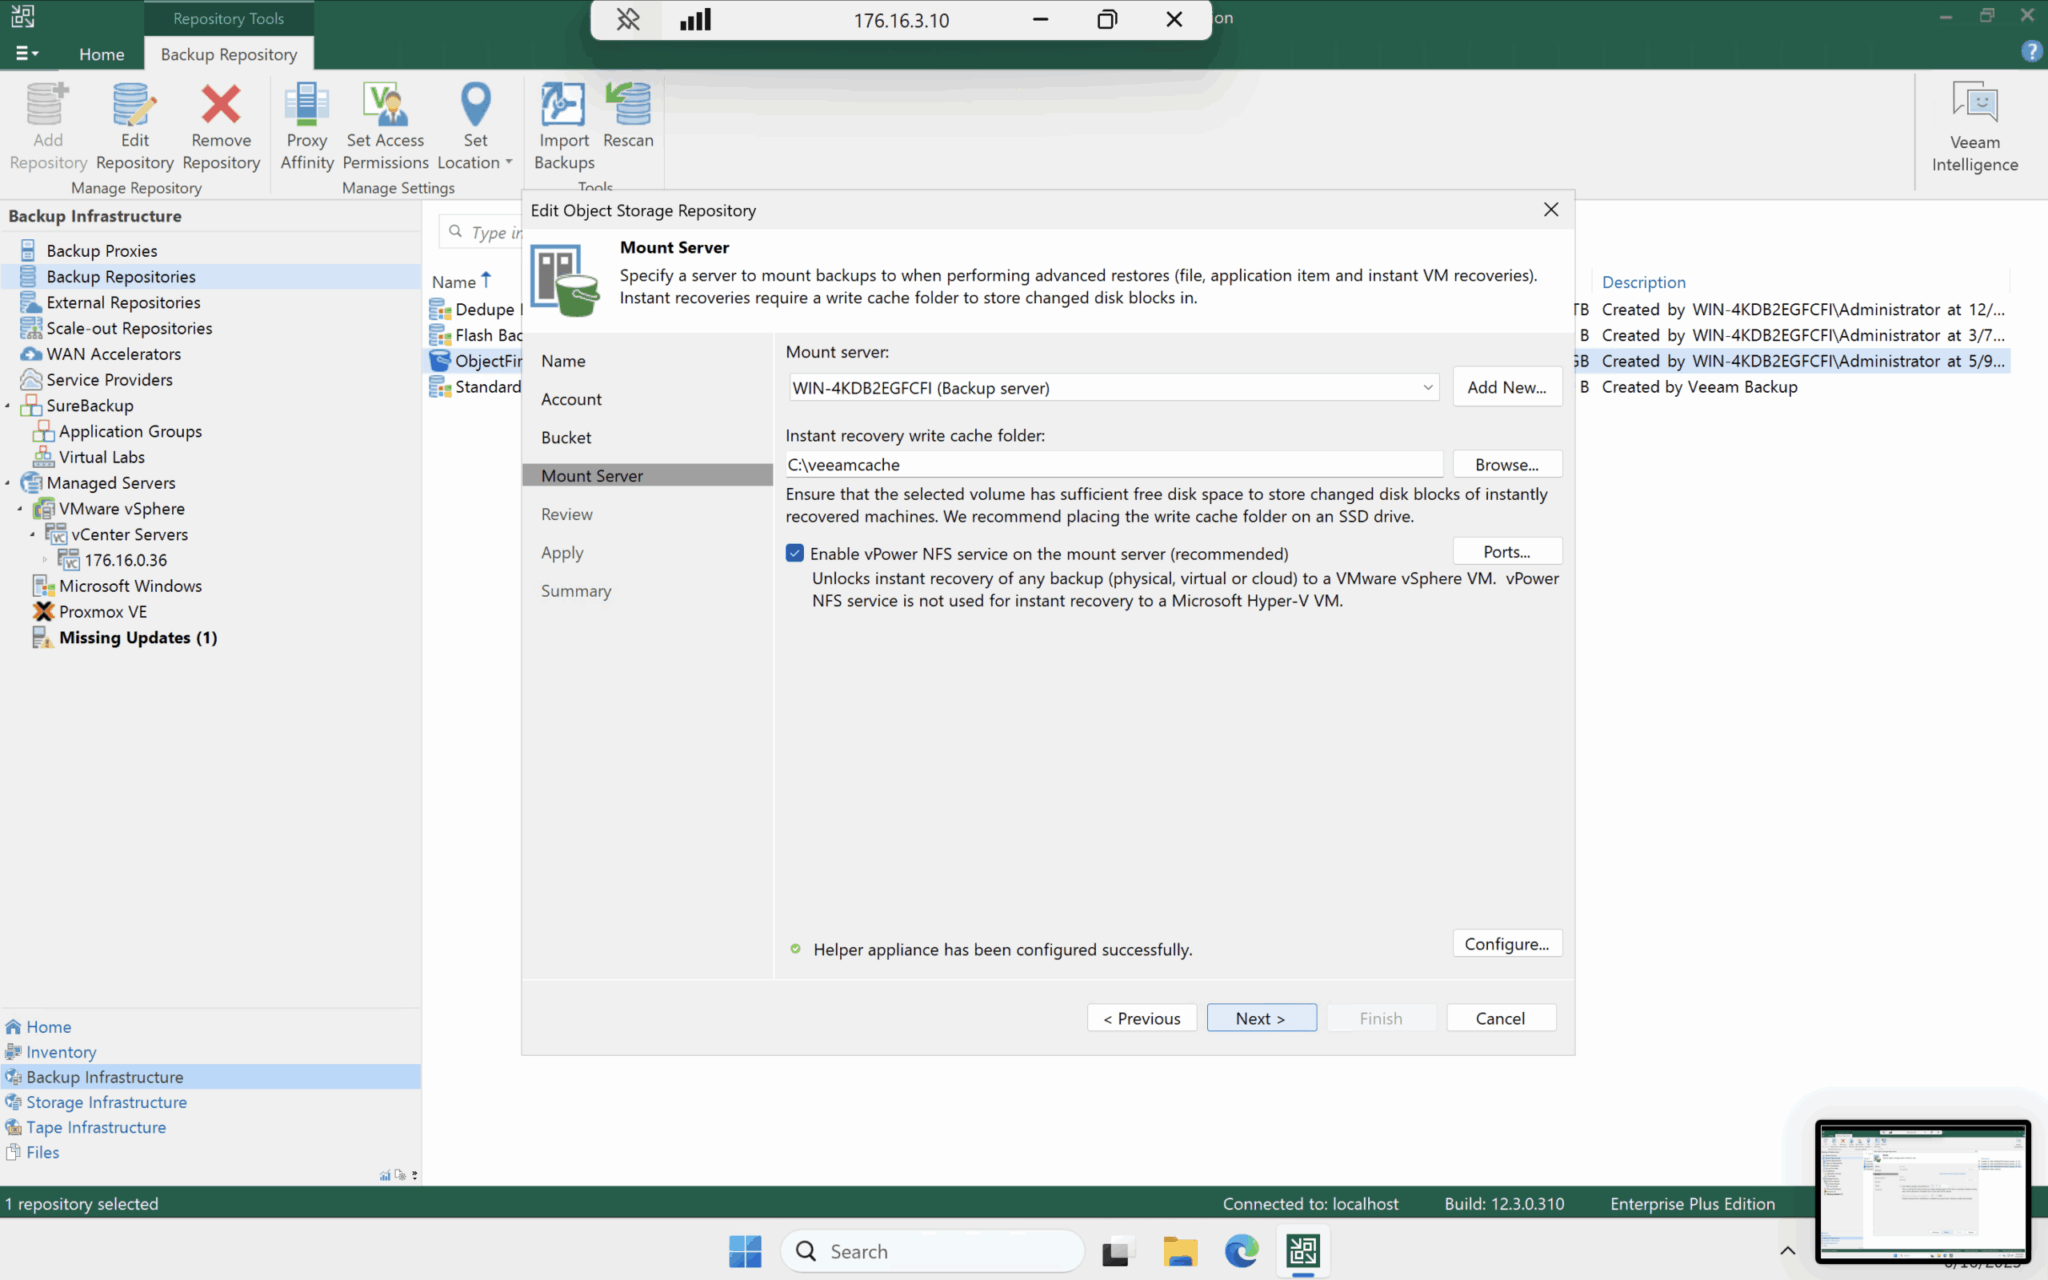Image resolution: width=2048 pixels, height=1280 pixels.
Task: Click the Task View taskbar icon
Action: point(1117,1251)
